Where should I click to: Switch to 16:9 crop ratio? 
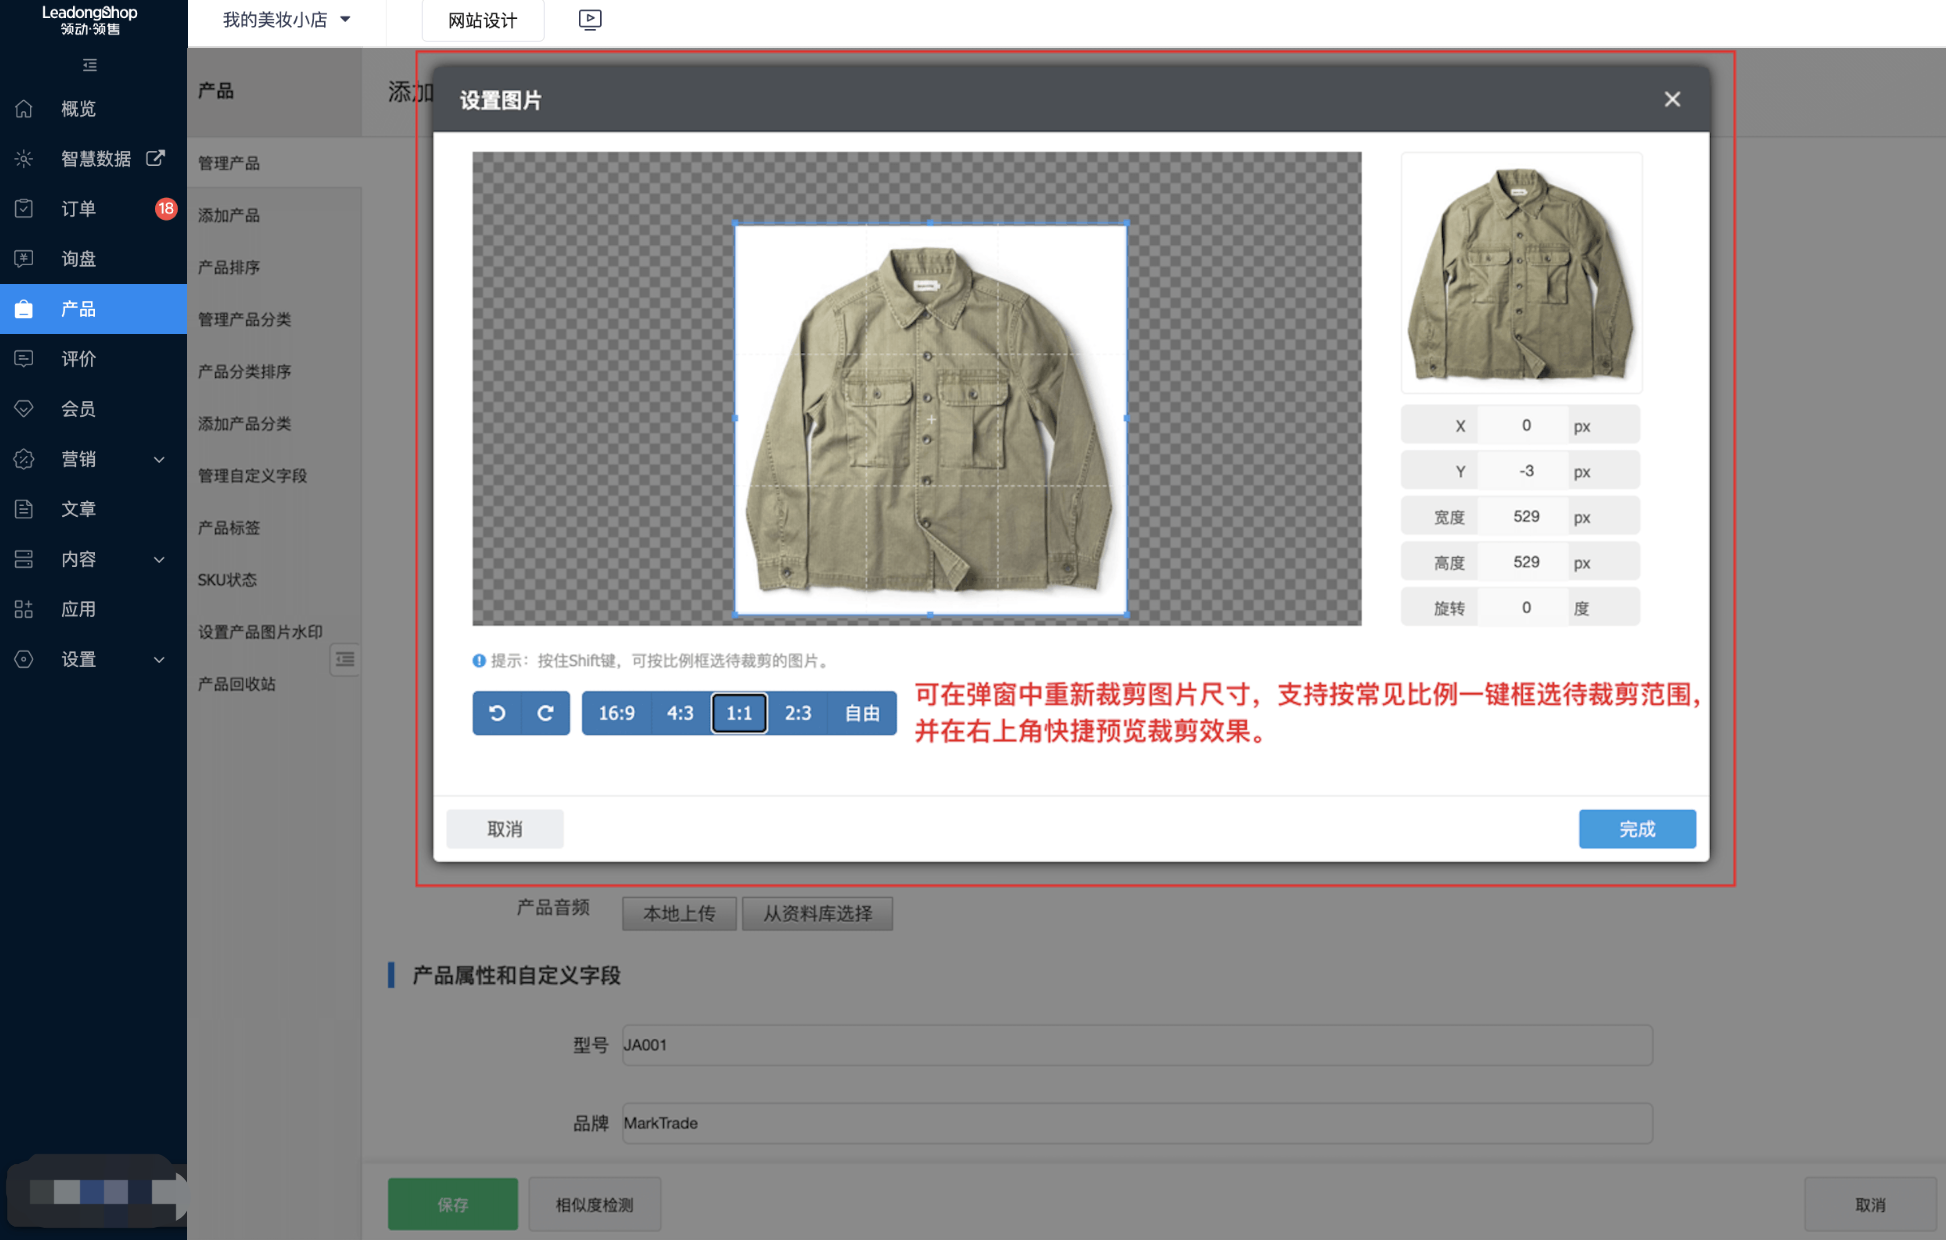[x=616, y=713]
